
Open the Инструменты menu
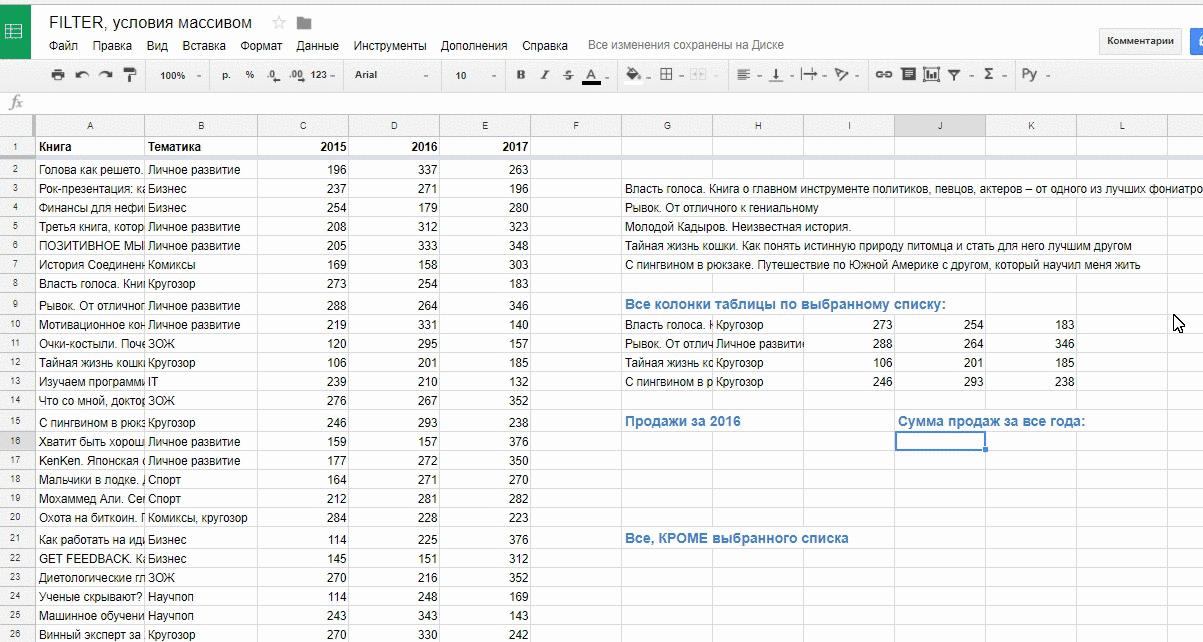click(390, 46)
